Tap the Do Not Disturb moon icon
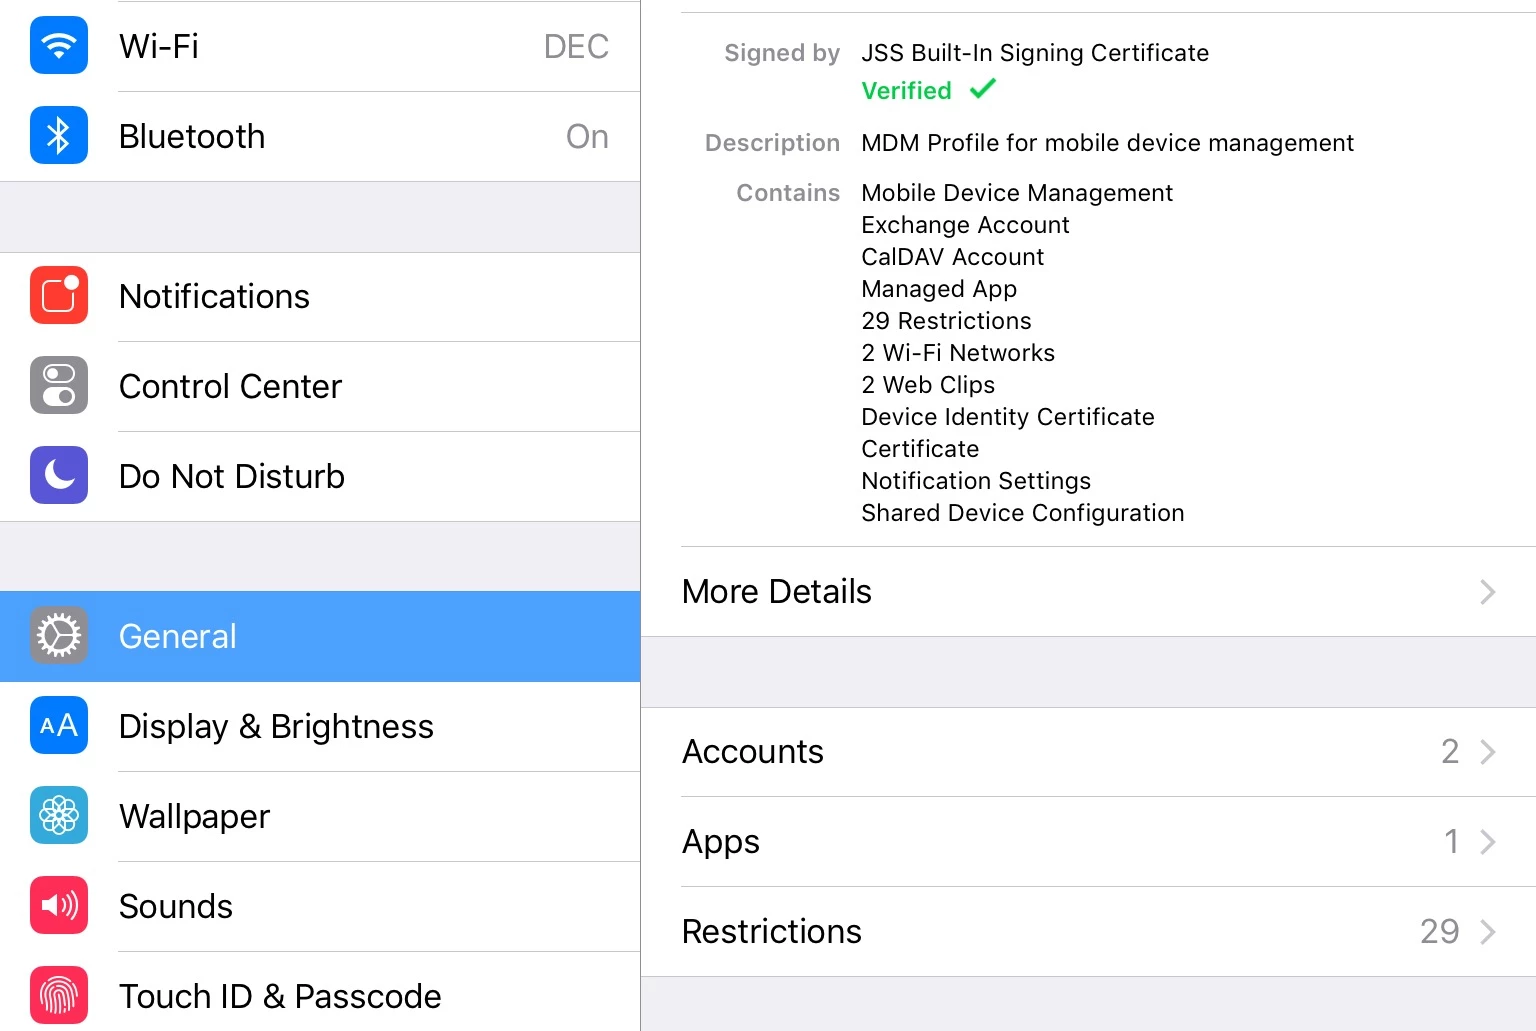This screenshot has width=1536, height=1031. 59,476
